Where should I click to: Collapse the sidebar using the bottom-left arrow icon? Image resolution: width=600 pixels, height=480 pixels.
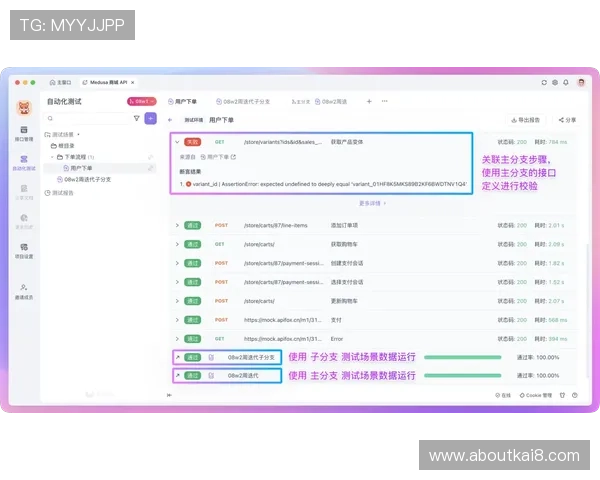point(169,395)
